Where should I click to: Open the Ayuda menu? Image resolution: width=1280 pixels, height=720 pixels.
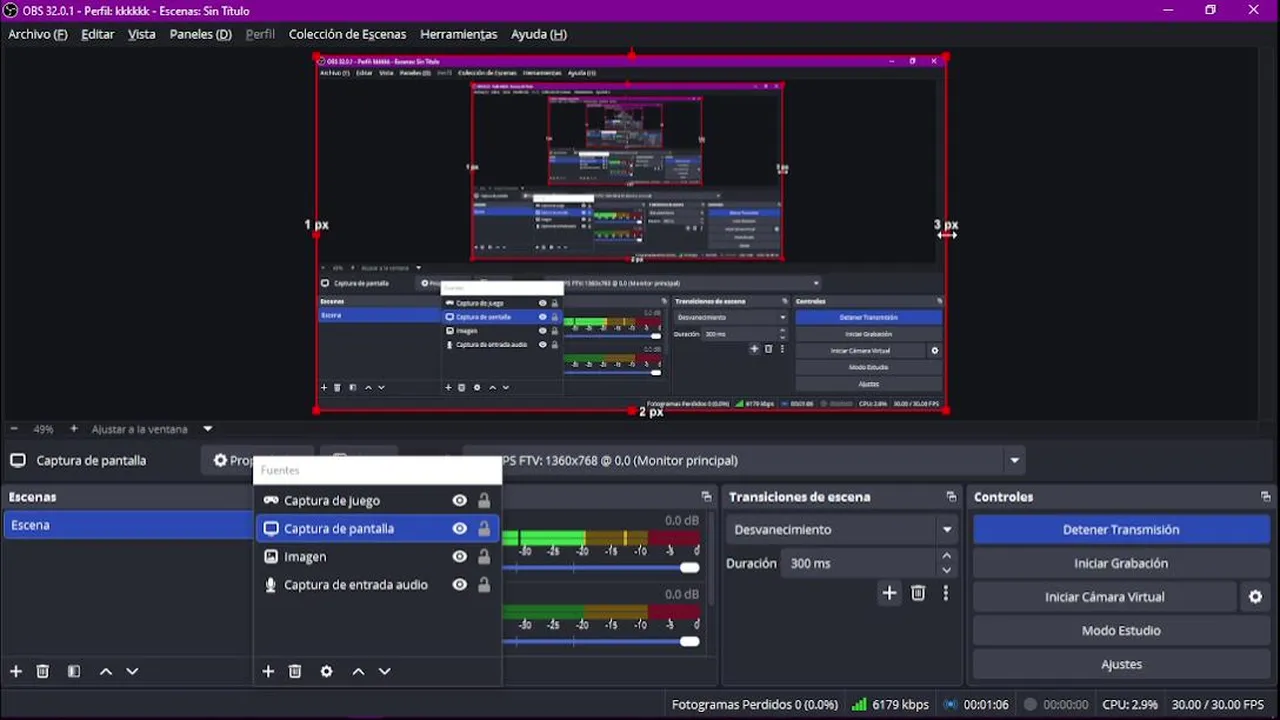click(539, 34)
